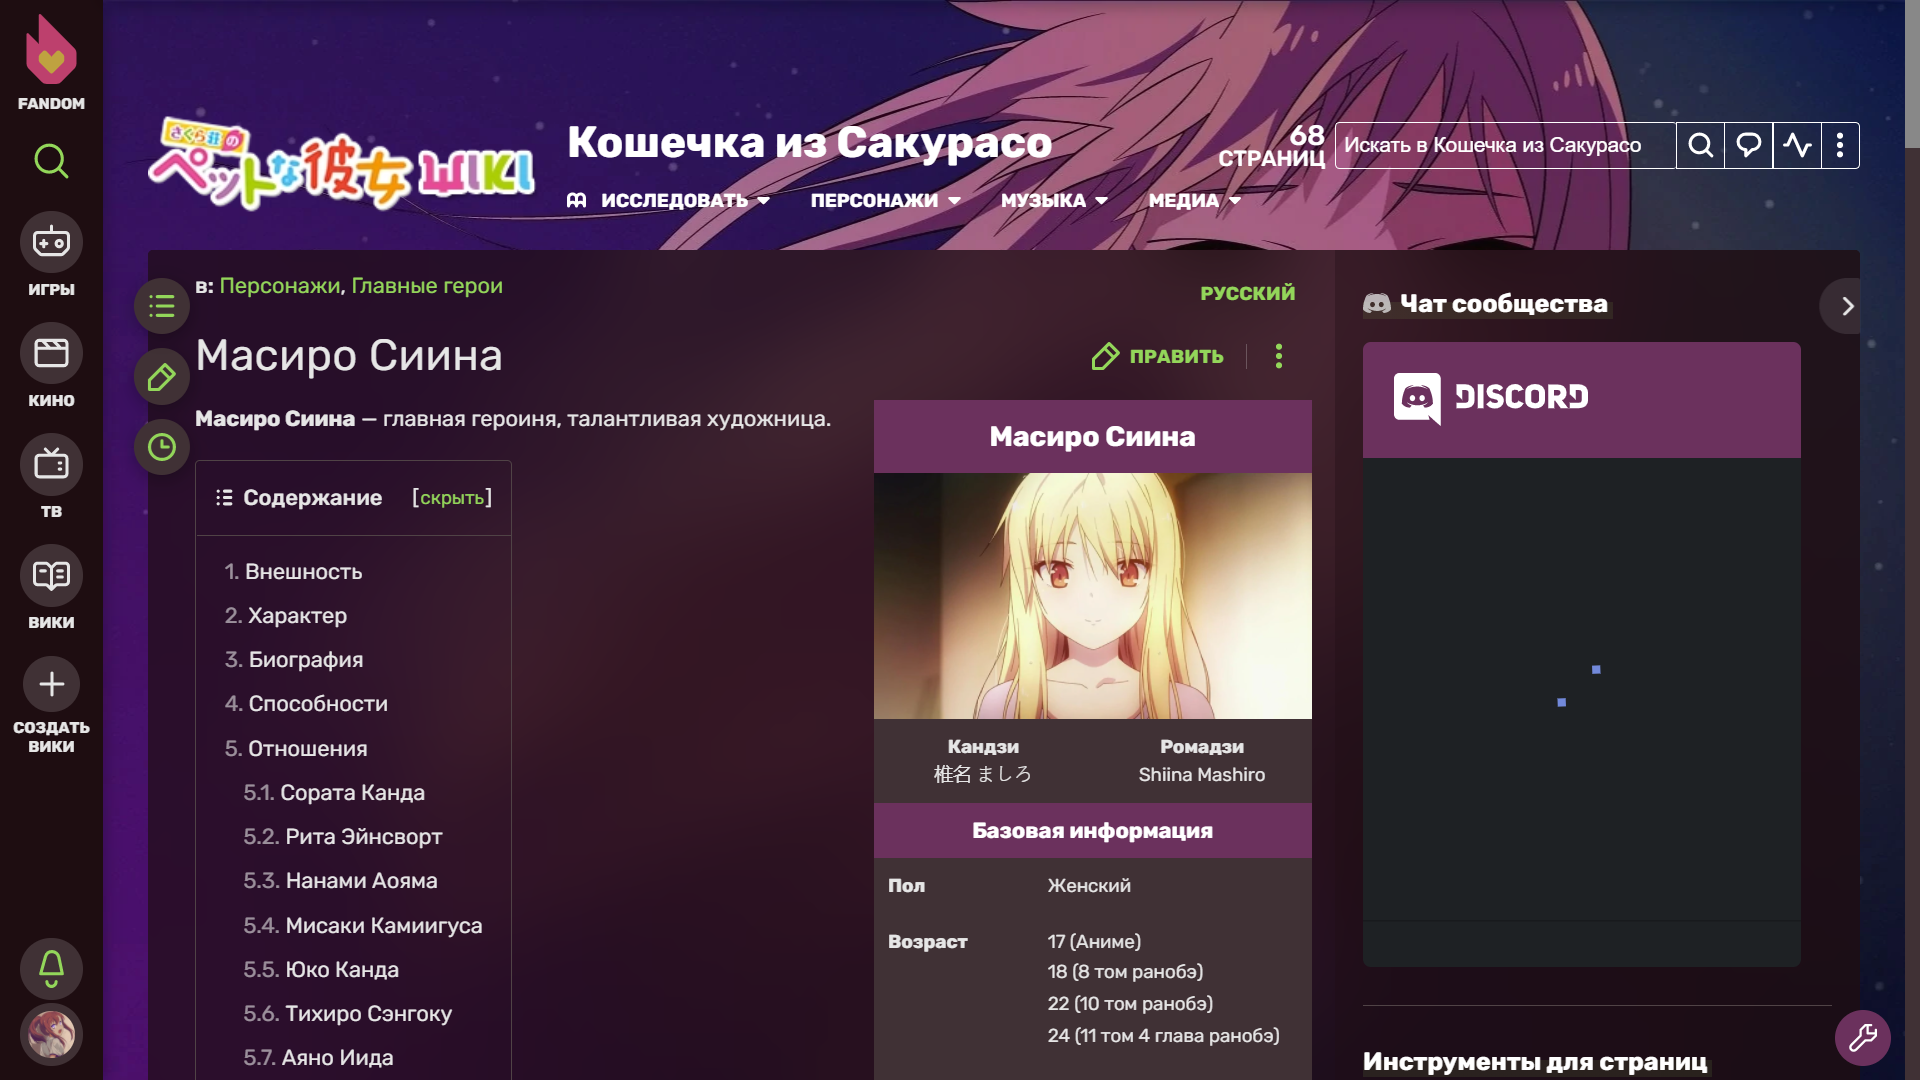Open notifications bell icon

[51, 967]
